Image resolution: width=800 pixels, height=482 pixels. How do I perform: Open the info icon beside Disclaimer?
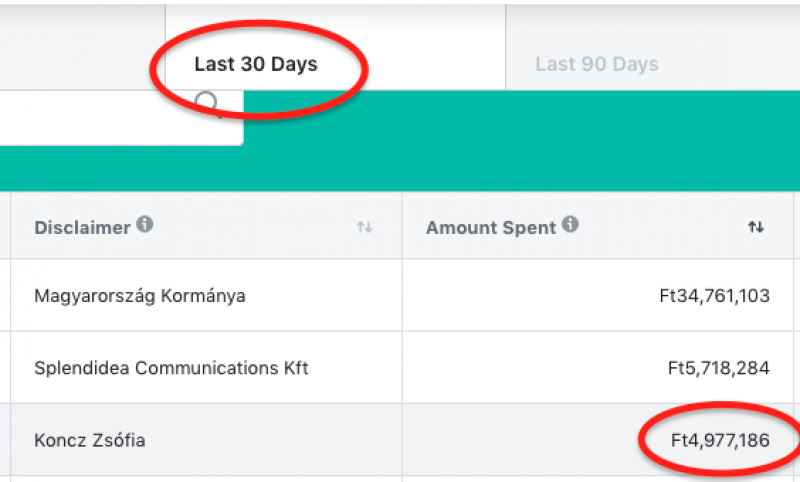[x=145, y=224]
